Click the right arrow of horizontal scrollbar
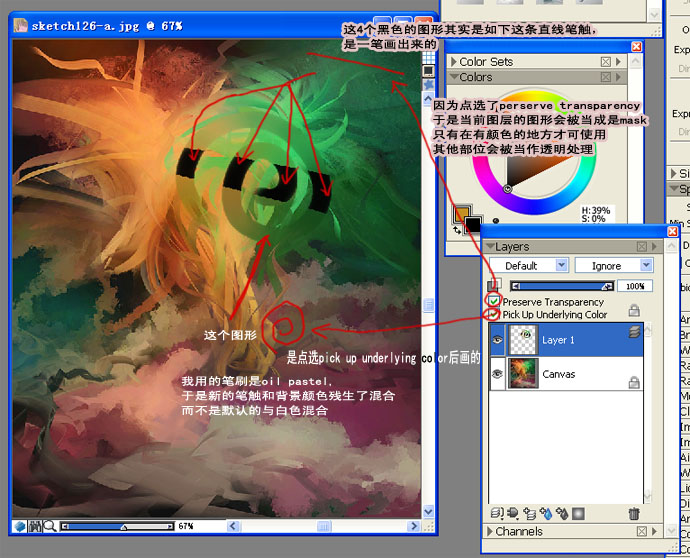The width and height of the screenshot is (690, 558). [413, 526]
